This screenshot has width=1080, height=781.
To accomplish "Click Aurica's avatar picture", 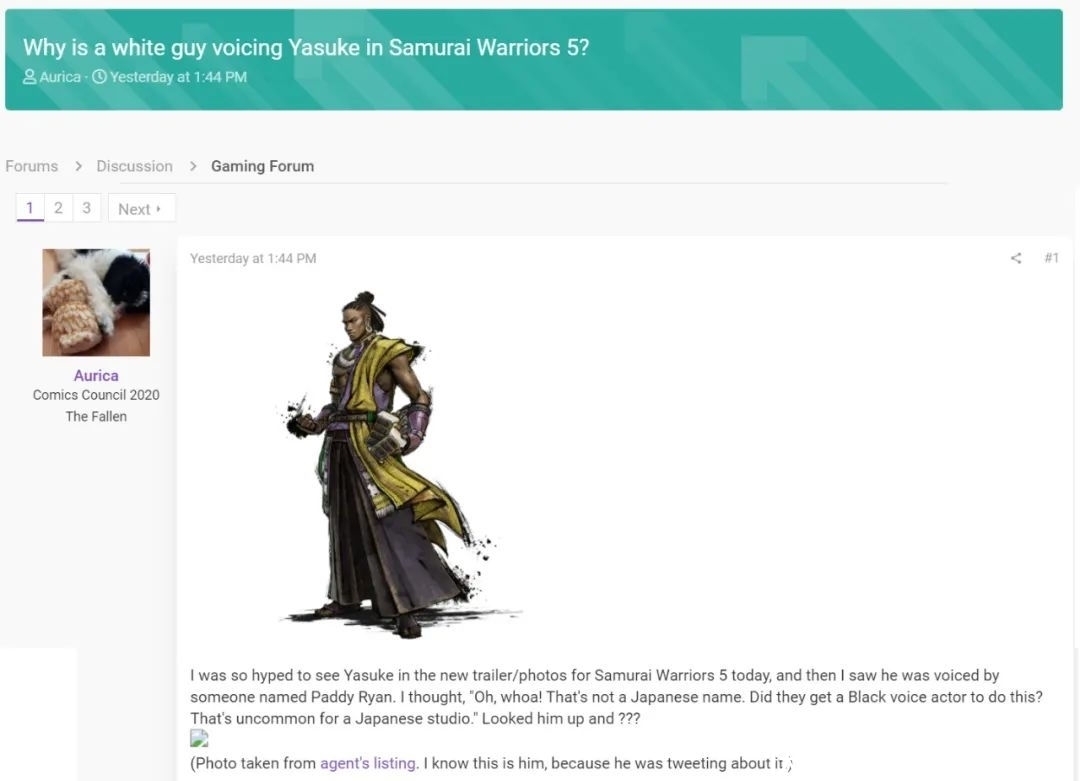I will 96,302.
